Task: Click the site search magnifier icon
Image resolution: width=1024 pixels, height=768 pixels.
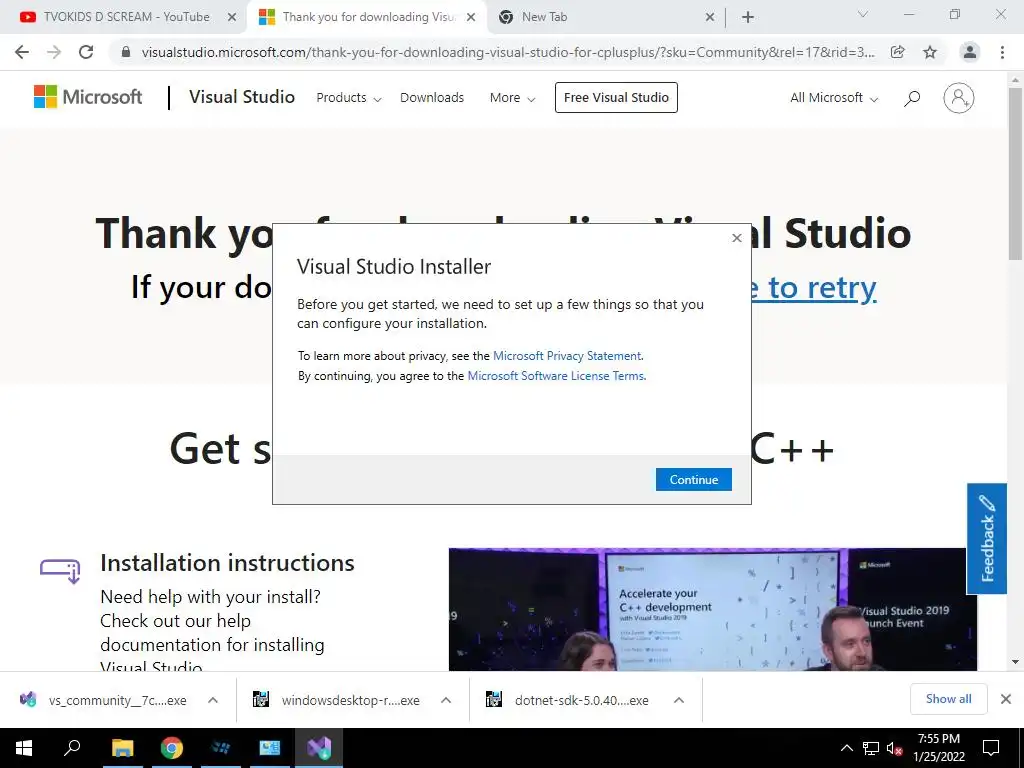Action: [912, 98]
